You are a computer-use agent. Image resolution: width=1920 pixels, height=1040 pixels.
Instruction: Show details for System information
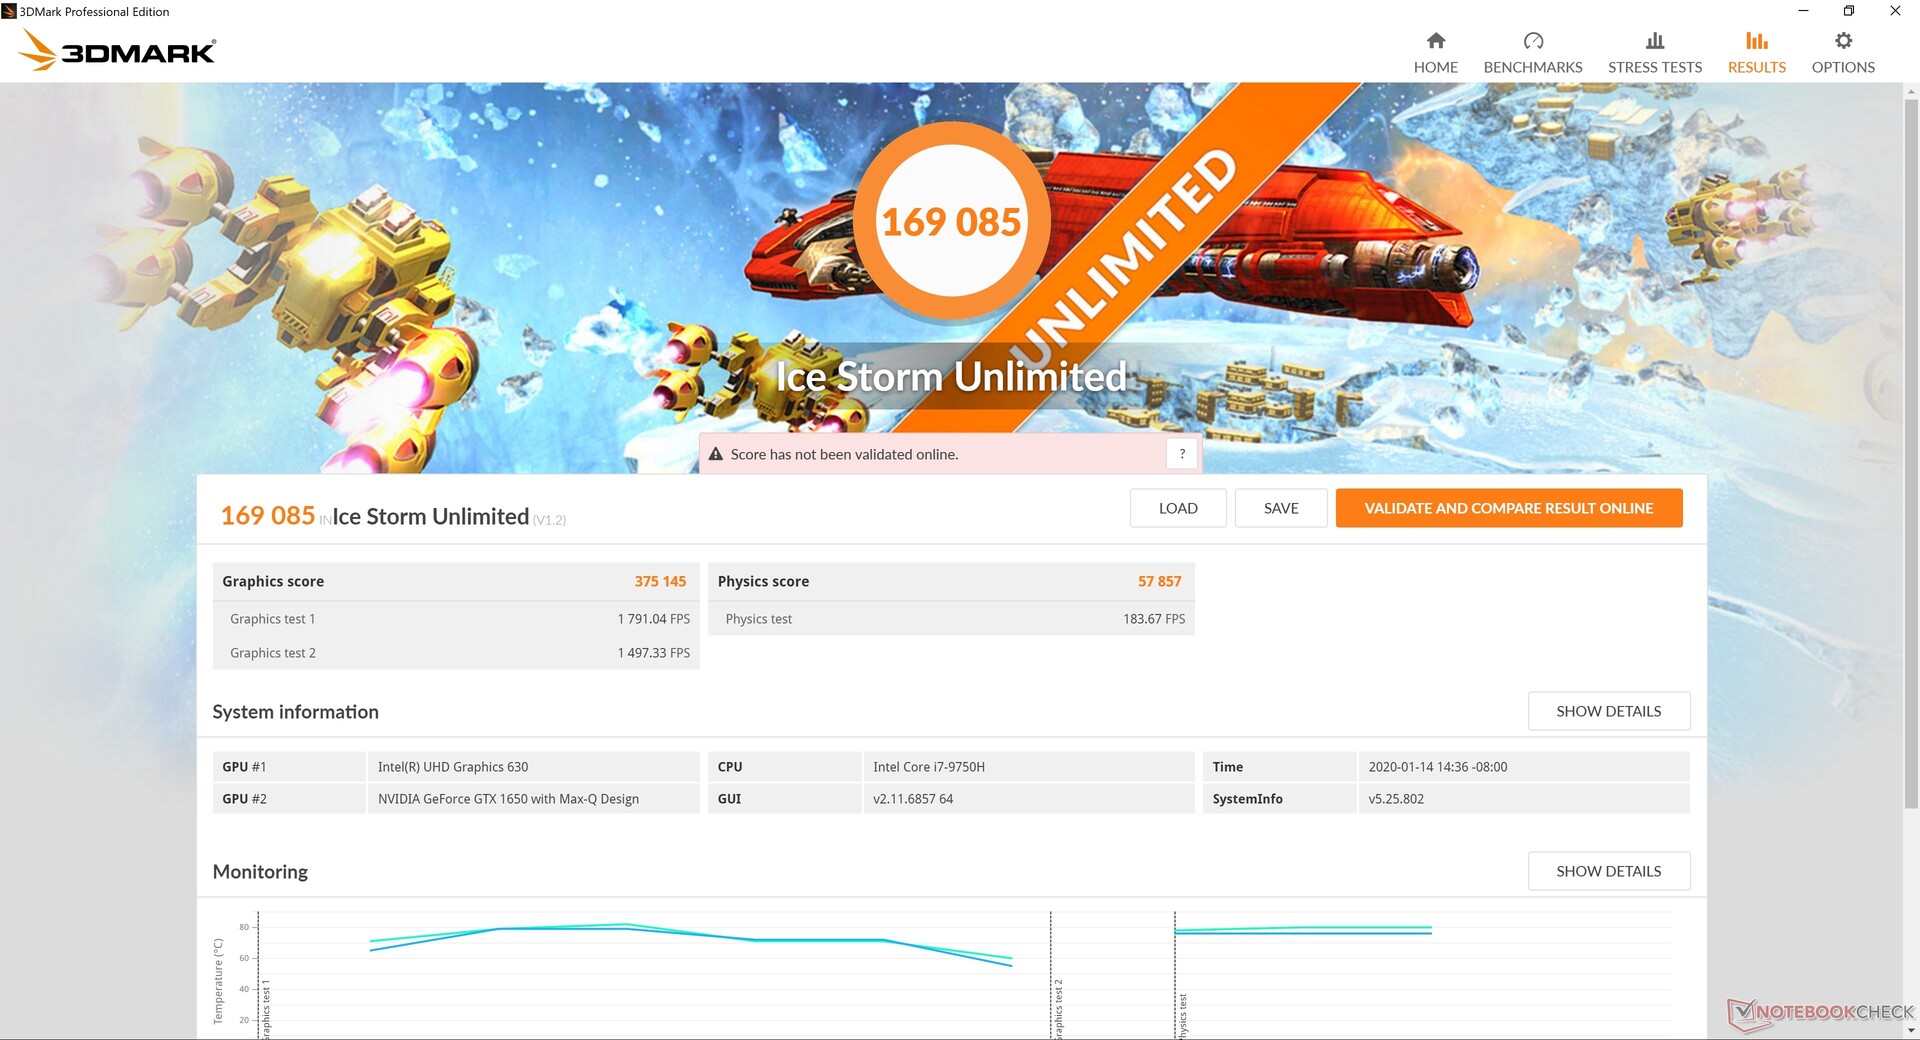coord(1609,711)
